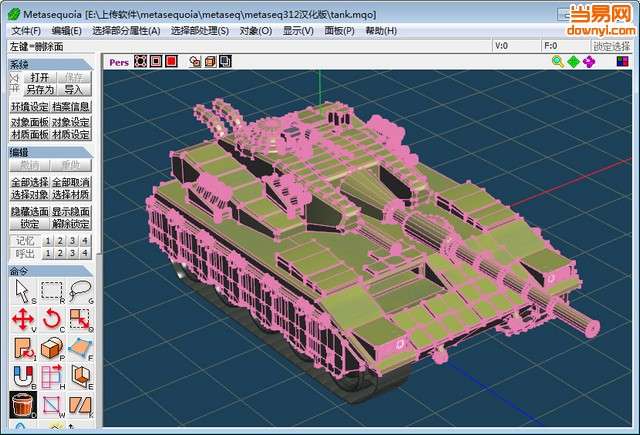Choose the Rectangle selection tool (R)
This screenshot has height=435, width=640.
point(51,291)
